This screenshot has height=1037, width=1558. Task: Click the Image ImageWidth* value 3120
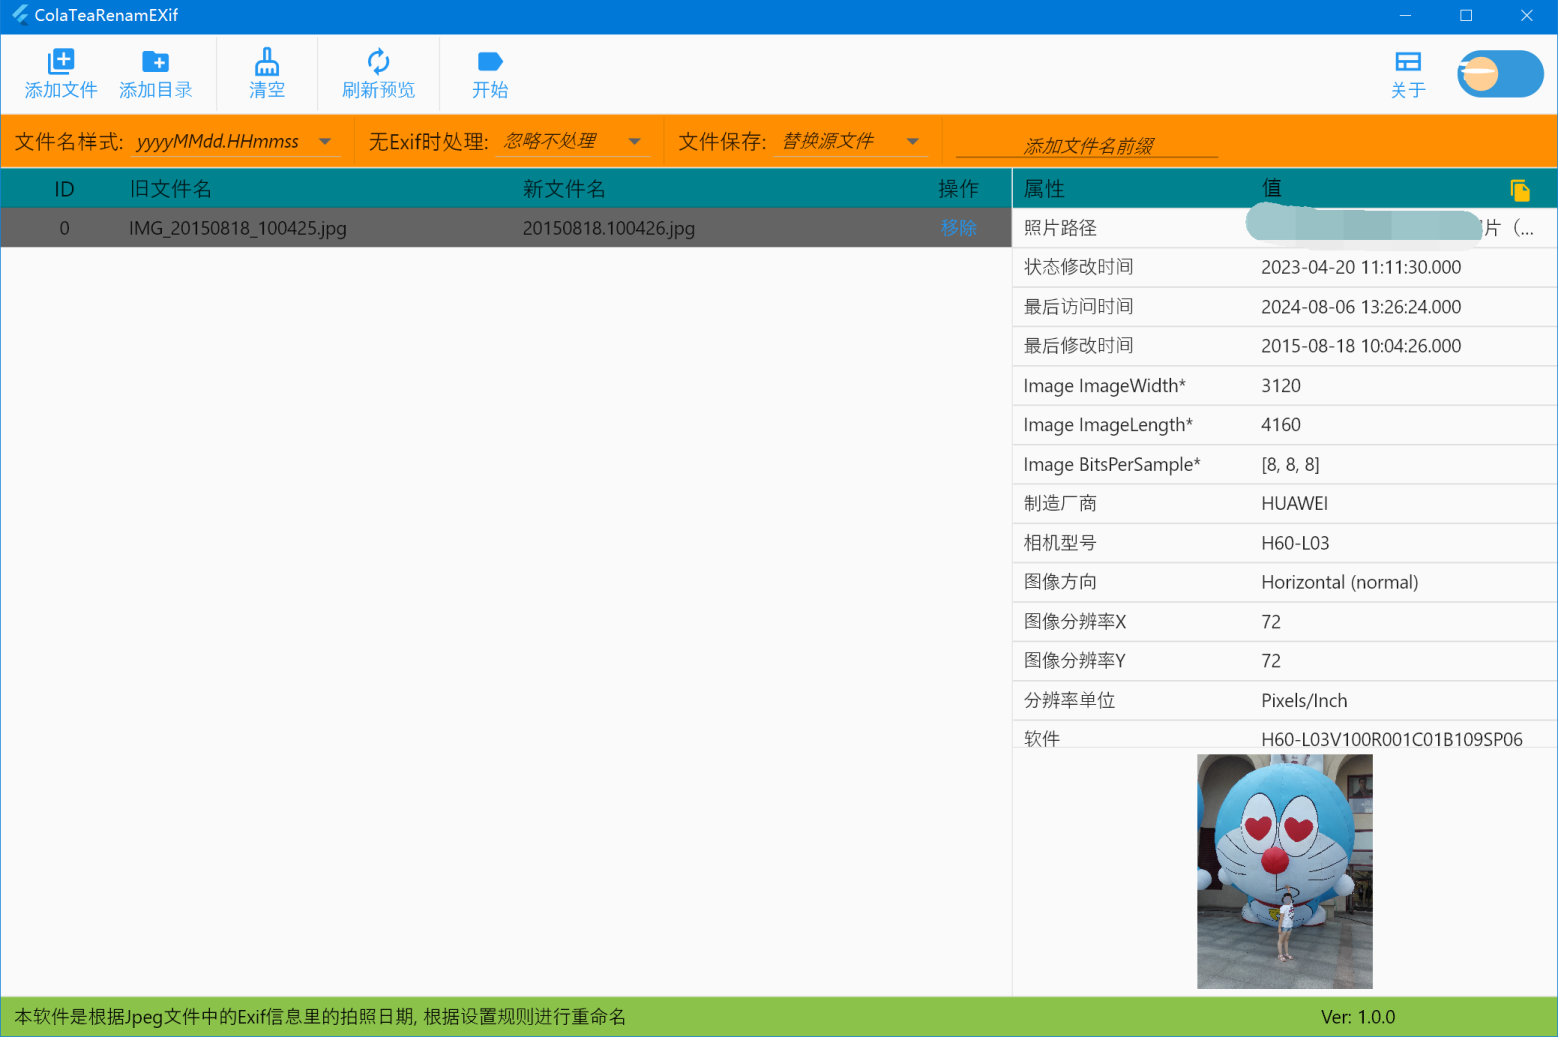click(1281, 386)
